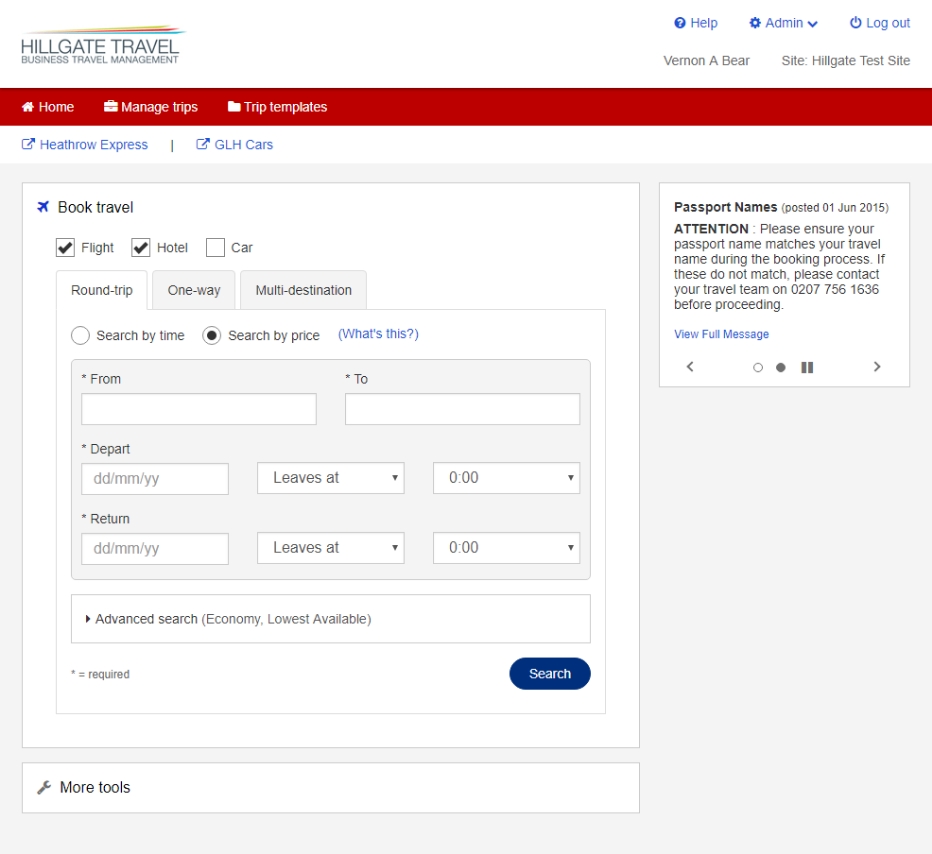Select the first carousel dot indicator
Image resolution: width=932 pixels, height=854 pixels.
(x=758, y=367)
